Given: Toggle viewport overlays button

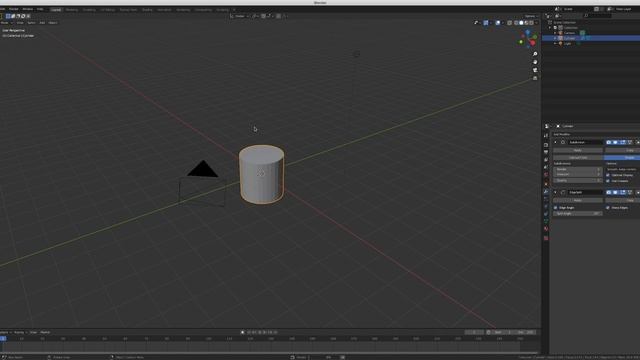Looking at the screenshot, I should point(498,23).
